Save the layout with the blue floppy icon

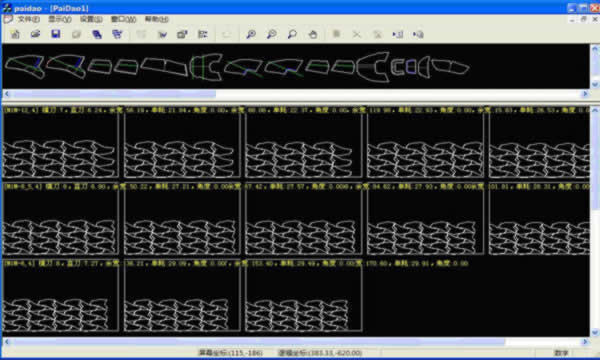(56, 34)
